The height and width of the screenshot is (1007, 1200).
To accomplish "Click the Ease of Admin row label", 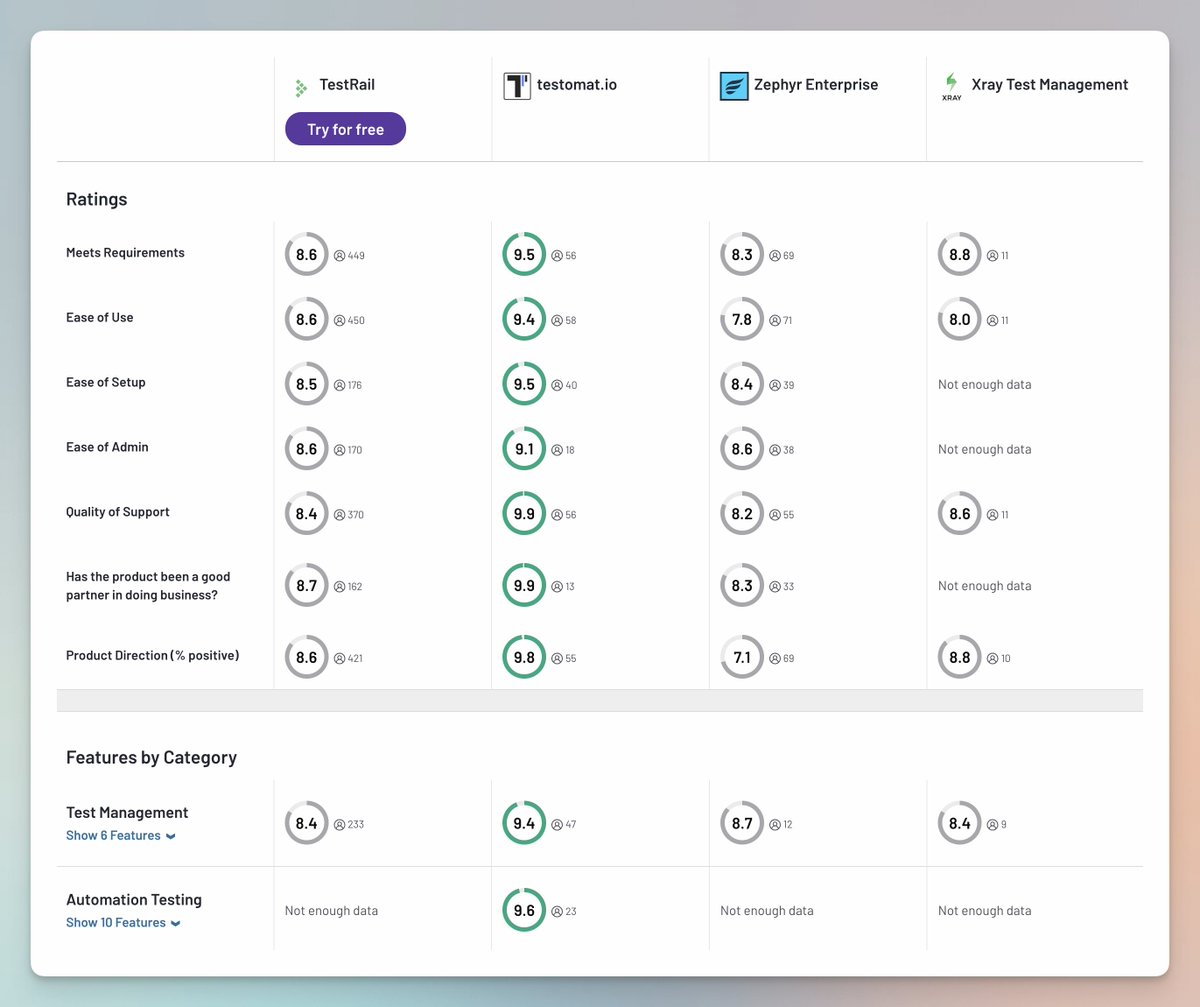I will [x=107, y=447].
